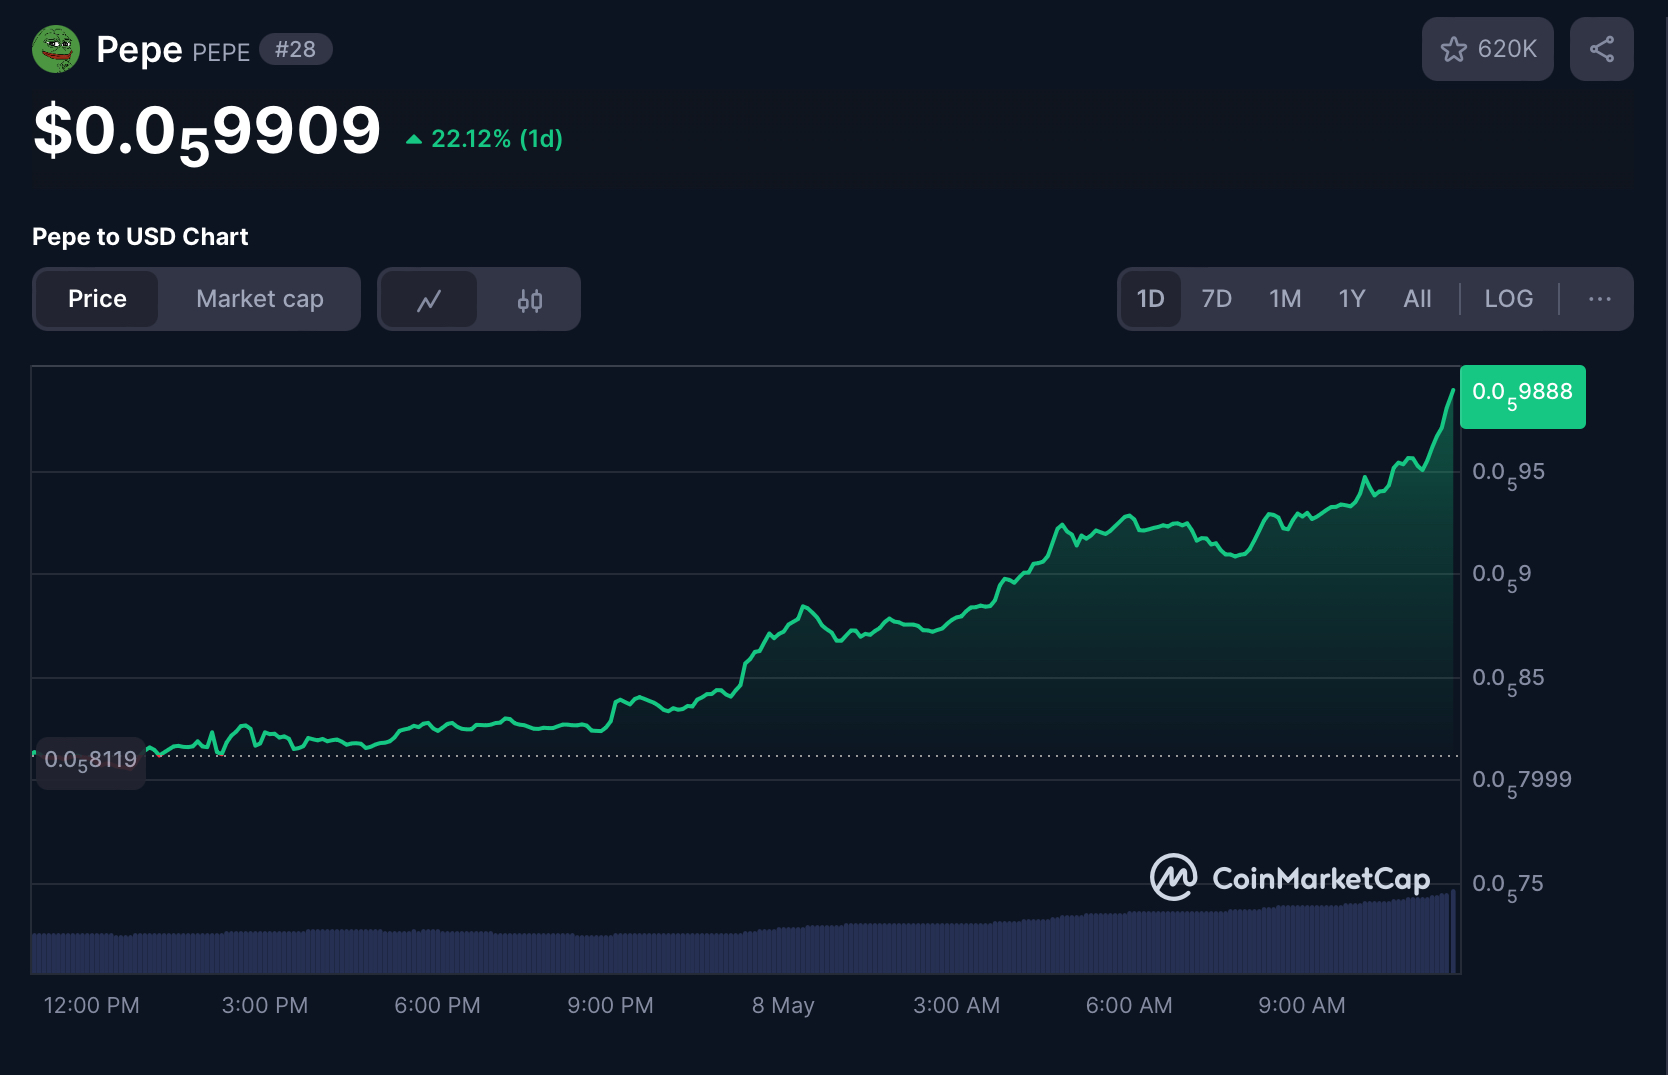Click the 9:00 AM x-axis label
Viewport: 1668px width, 1075px height.
(x=1301, y=1005)
